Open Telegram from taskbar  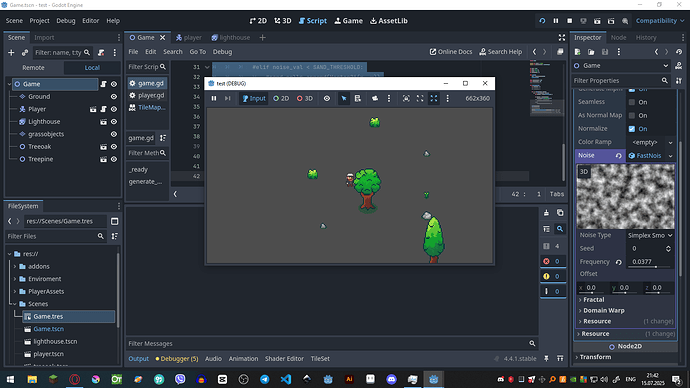coord(264,379)
